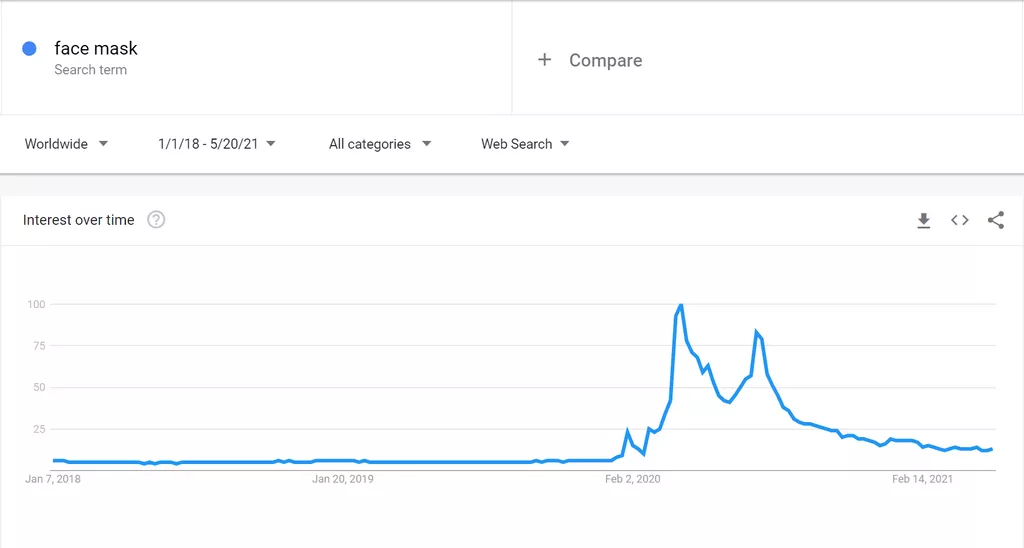Viewport: 1024px width, 548px height.
Task: Add a comparison term via Compare
Action: (x=605, y=60)
